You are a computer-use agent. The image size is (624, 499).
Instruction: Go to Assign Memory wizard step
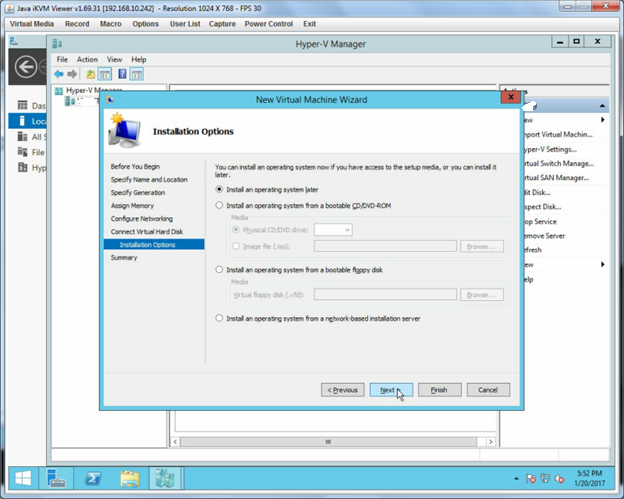(x=132, y=205)
